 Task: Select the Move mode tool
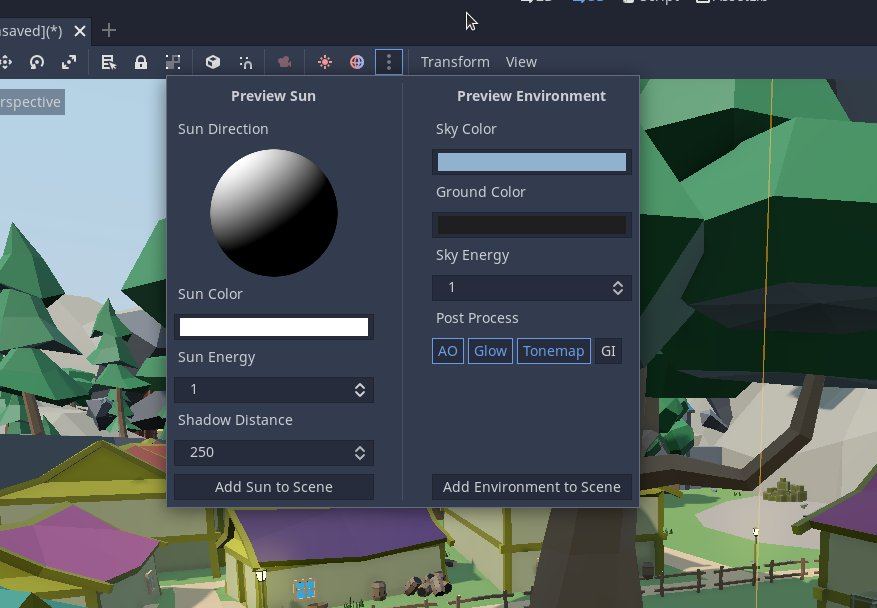click(8, 62)
